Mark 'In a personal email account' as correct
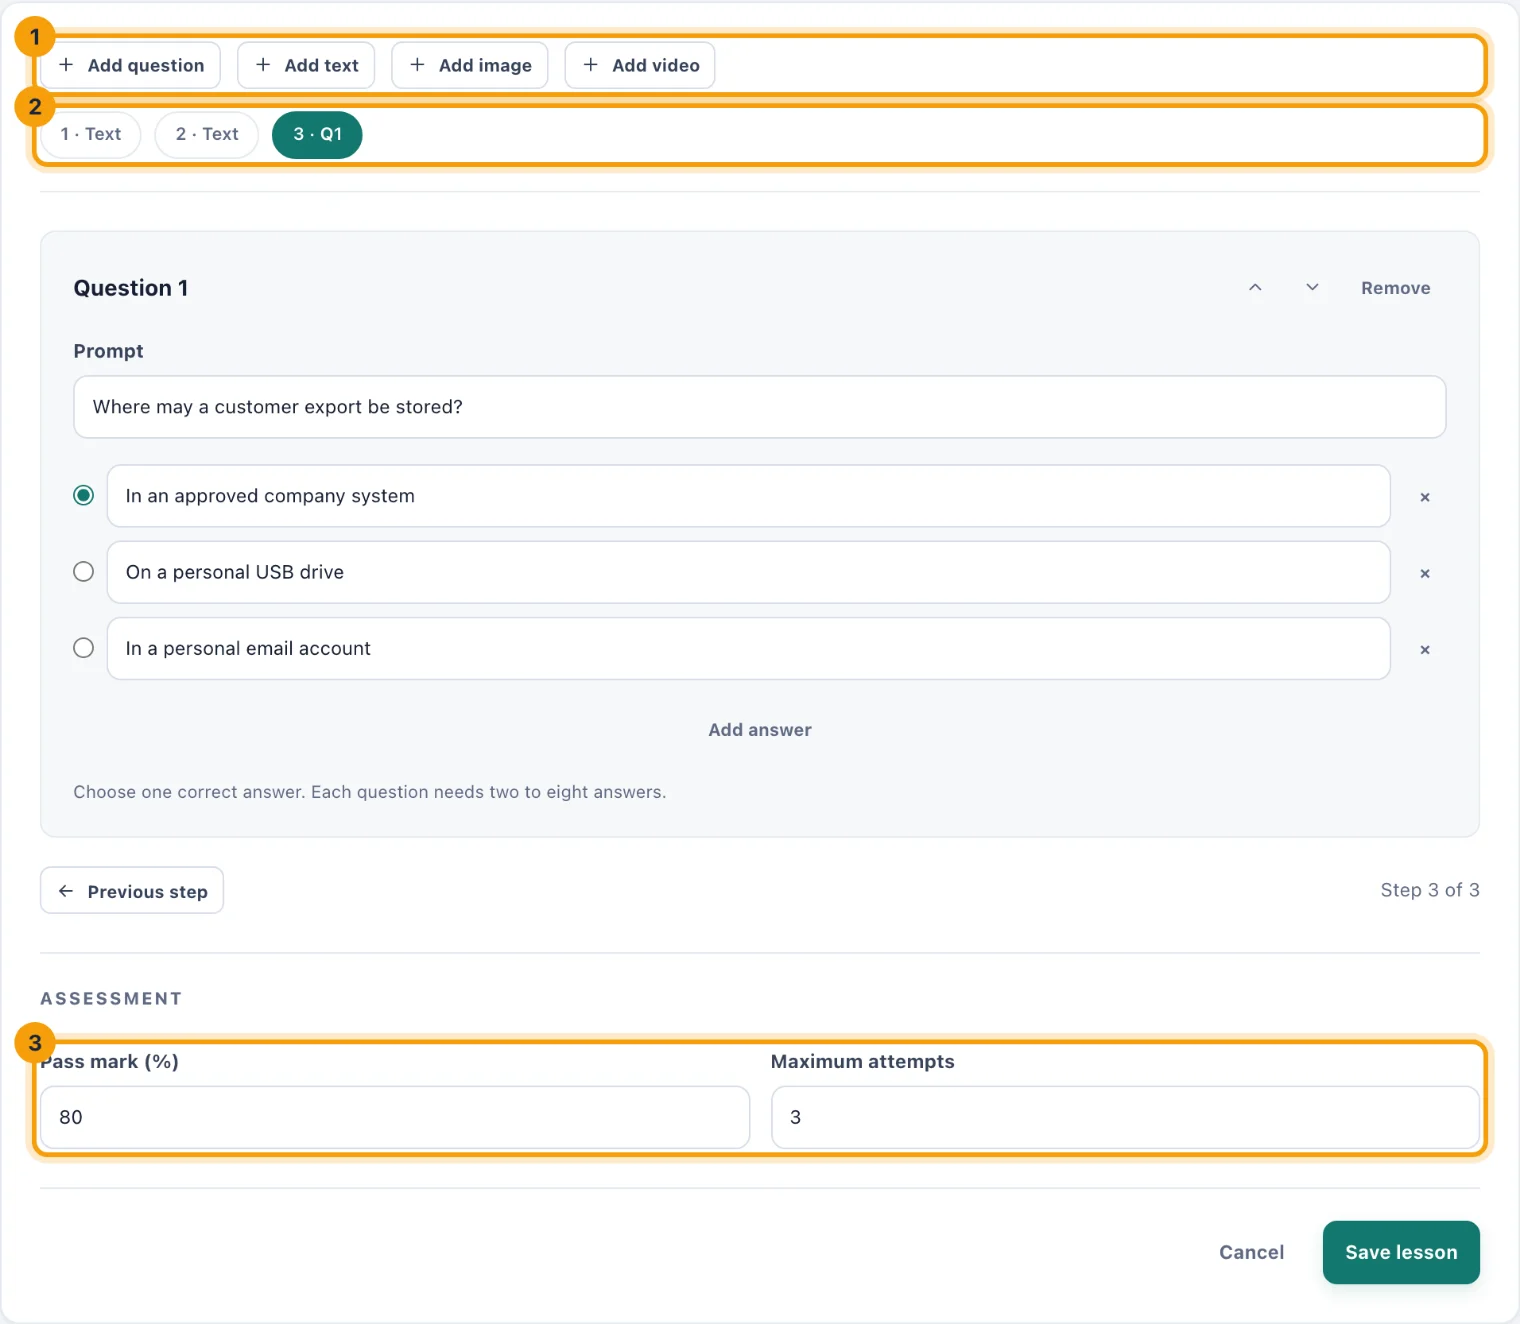Viewport: 1520px width, 1324px height. click(x=84, y=648)
